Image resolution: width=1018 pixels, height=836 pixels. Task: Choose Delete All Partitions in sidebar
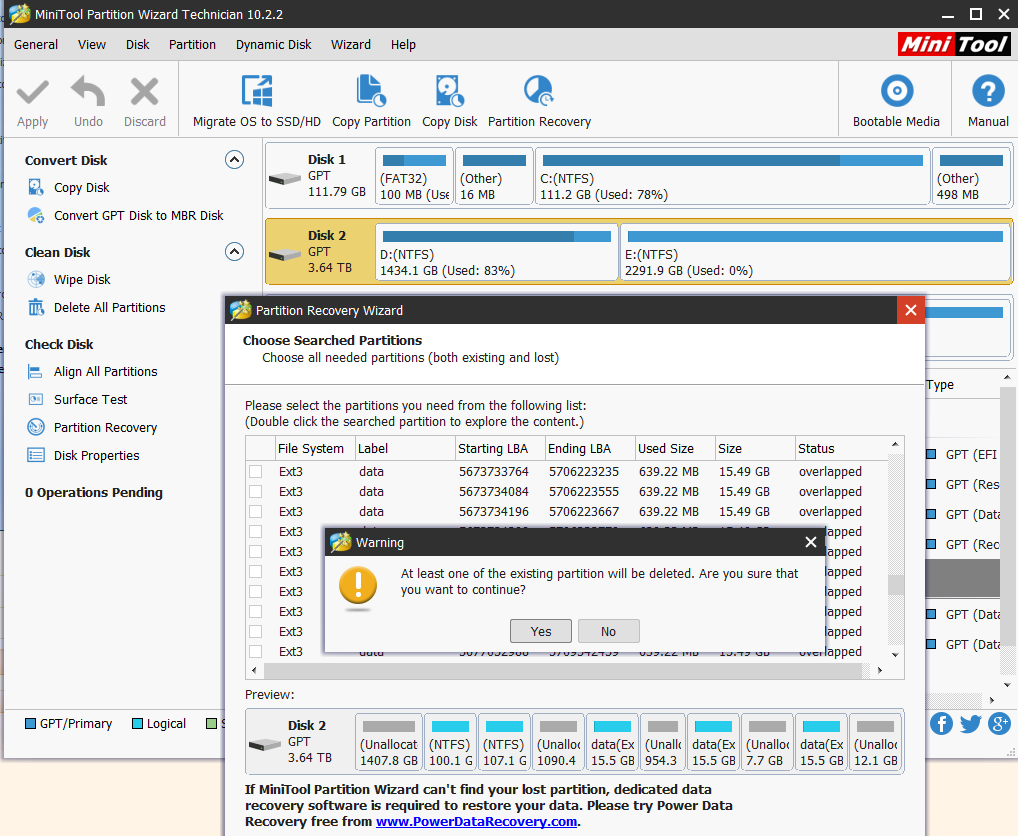pos(109,308)
